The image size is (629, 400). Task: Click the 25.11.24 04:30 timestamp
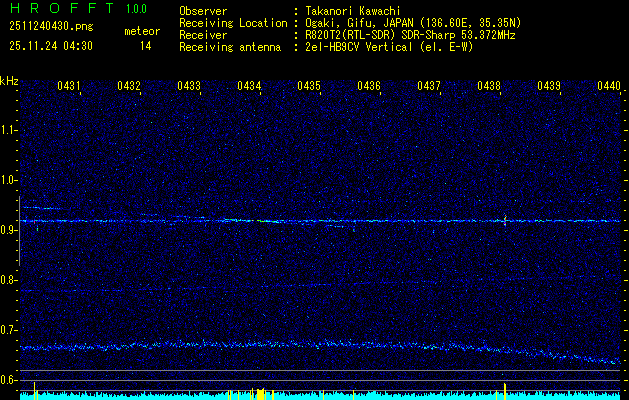[50, 46]
